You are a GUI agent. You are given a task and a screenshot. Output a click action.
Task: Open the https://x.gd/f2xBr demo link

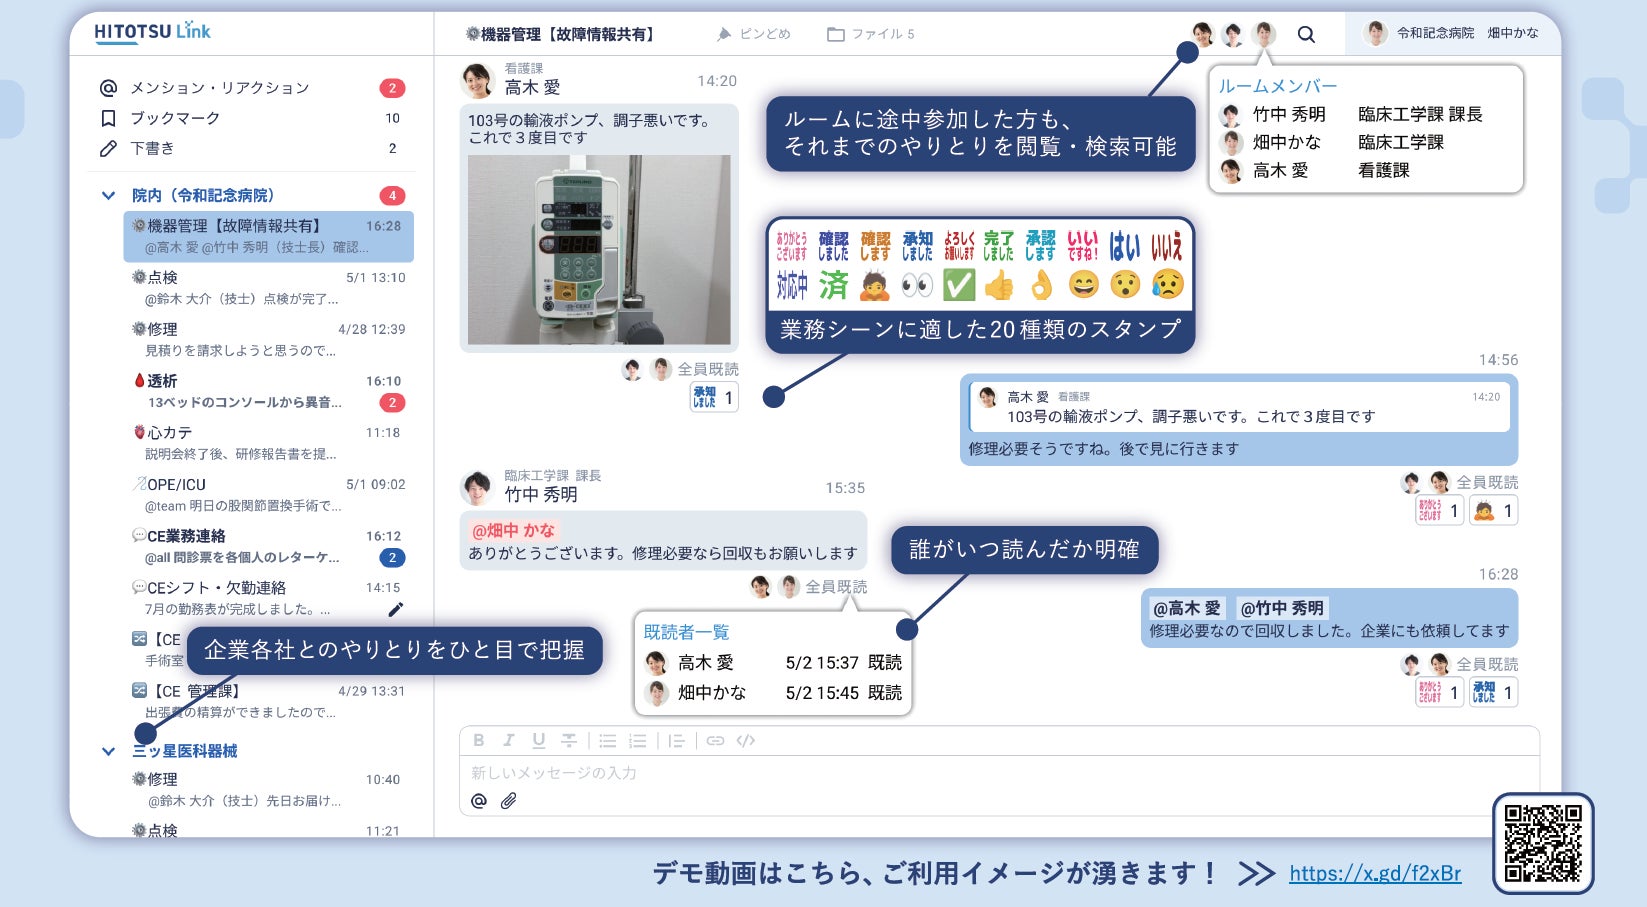click(1375, 873)
